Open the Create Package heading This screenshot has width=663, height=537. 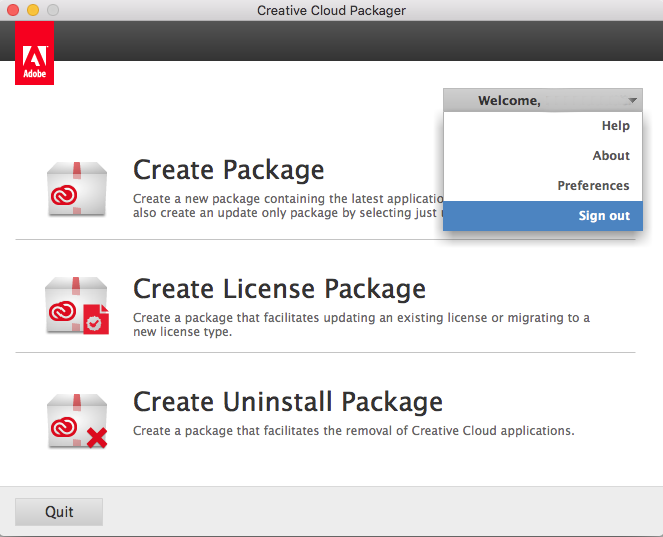(228, 170)
